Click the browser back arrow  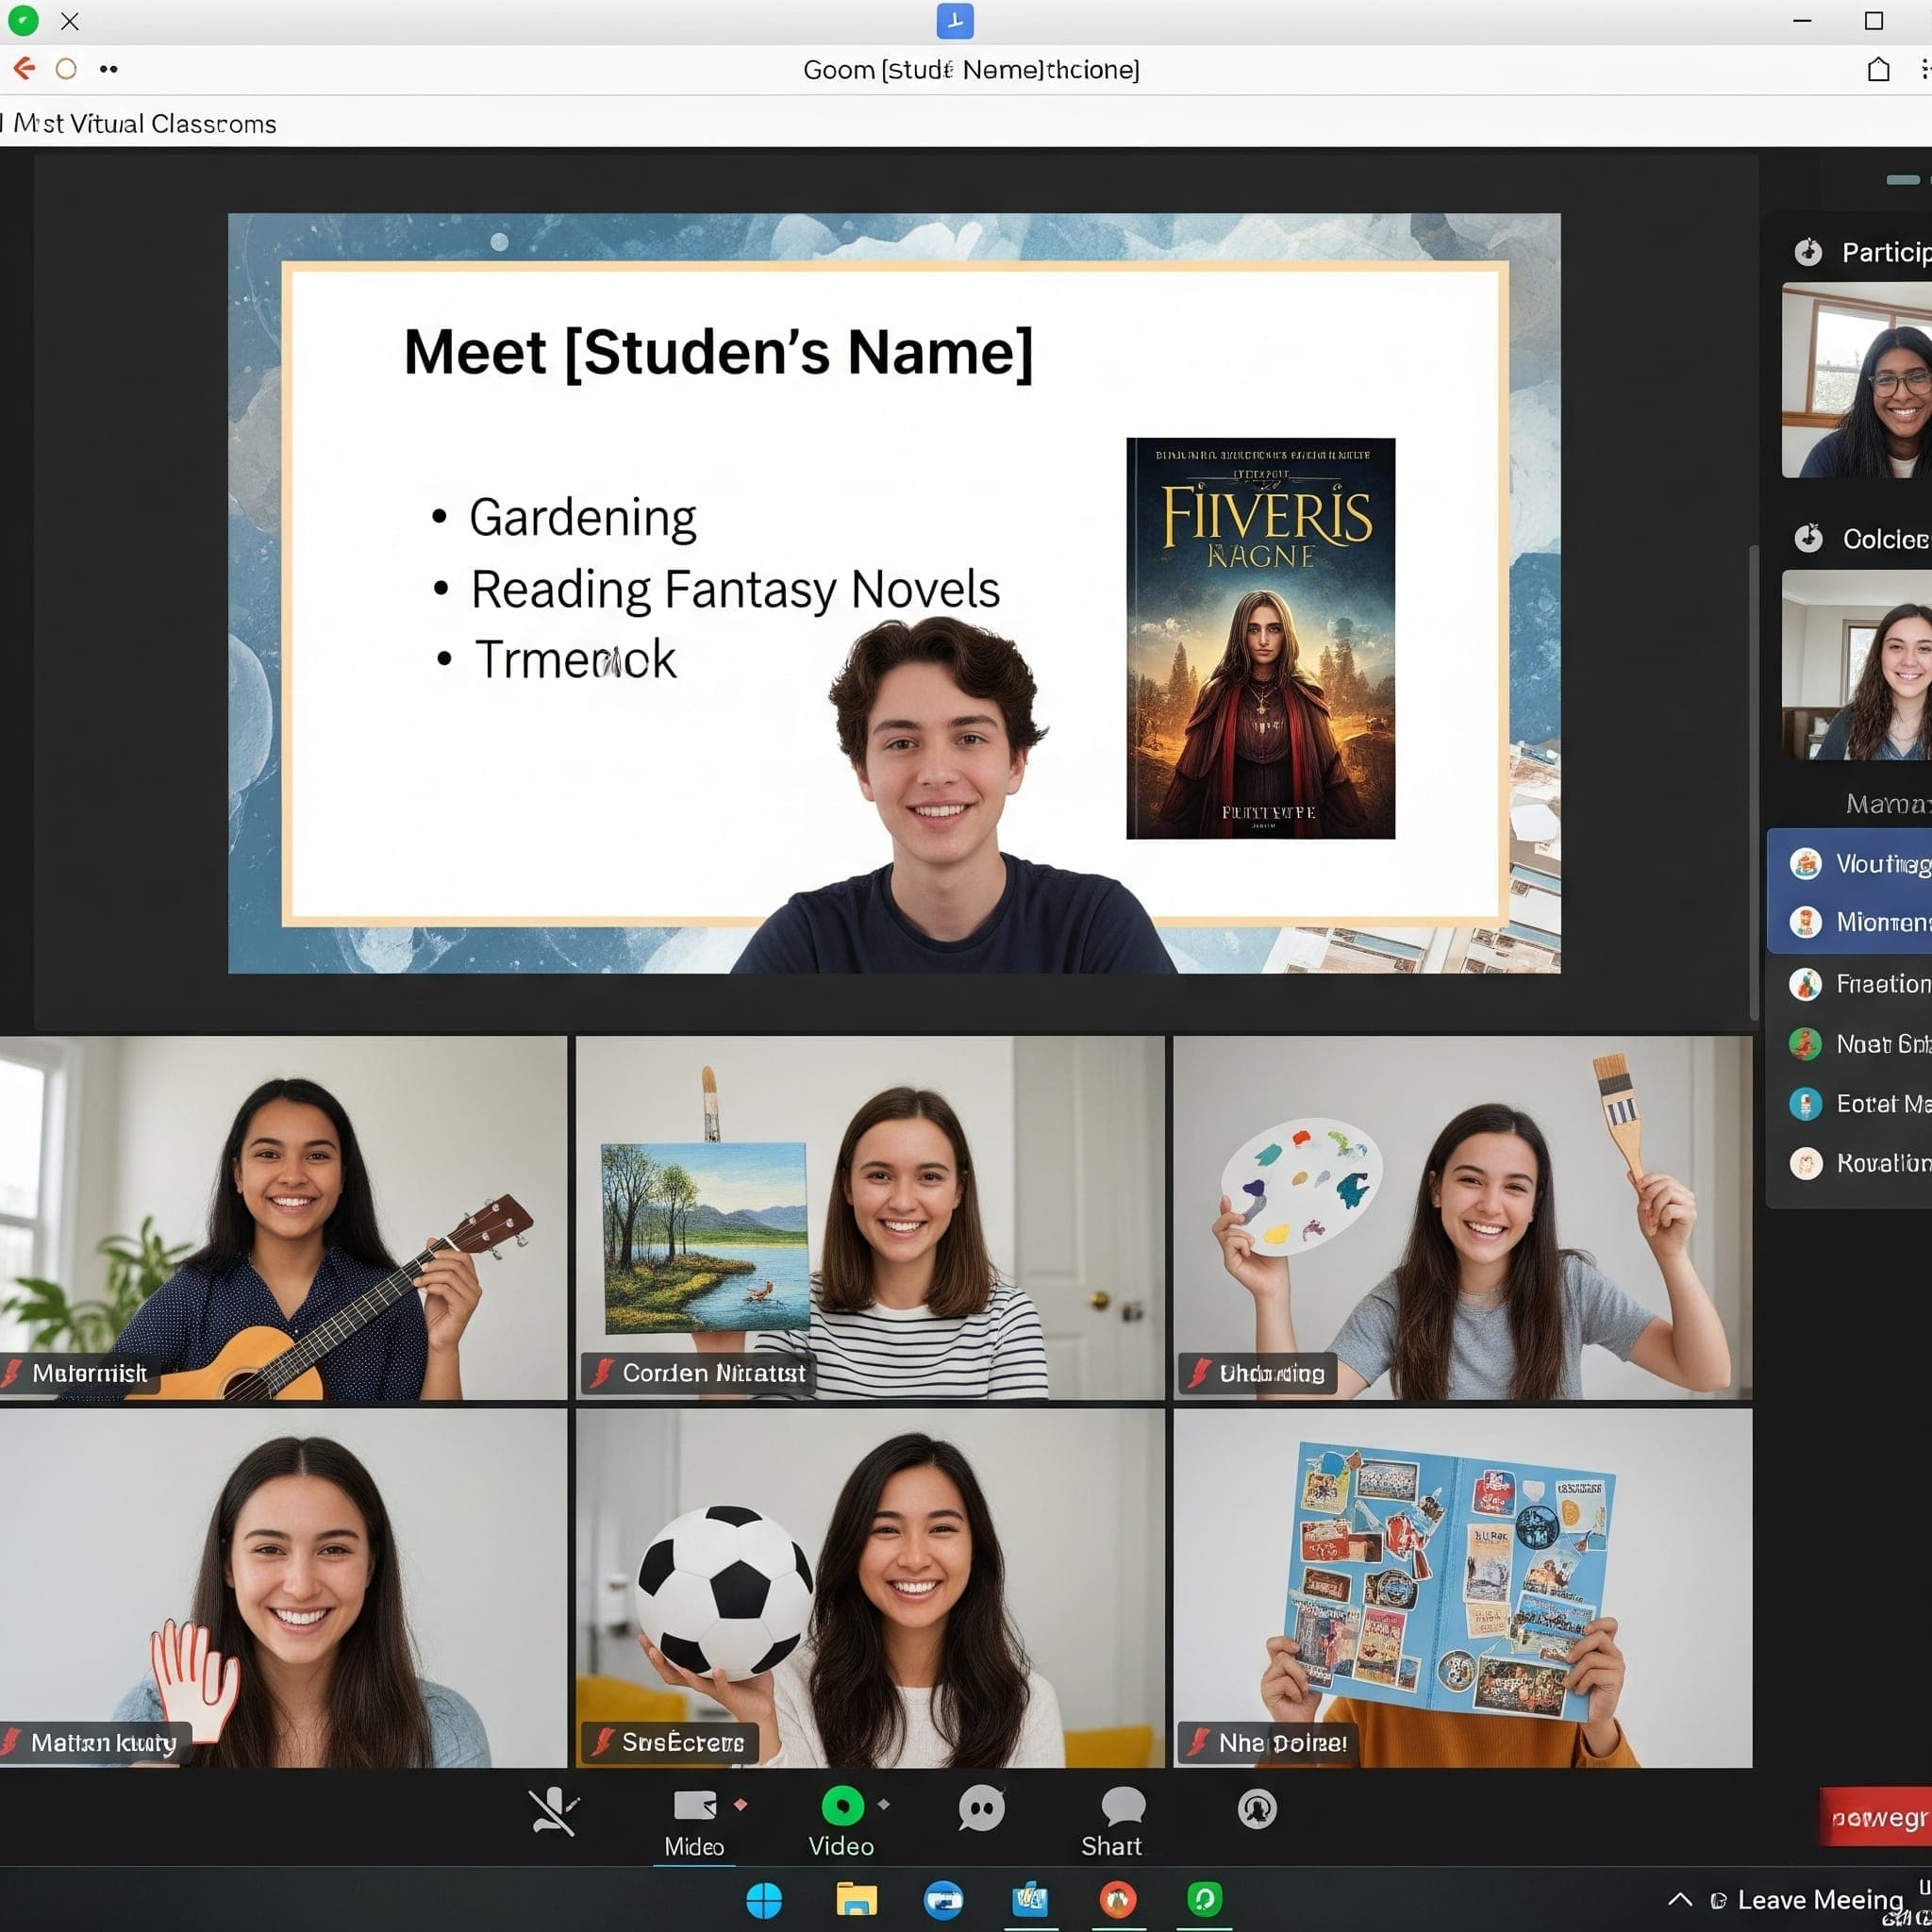pyautogui.click(x=24, y=69)
